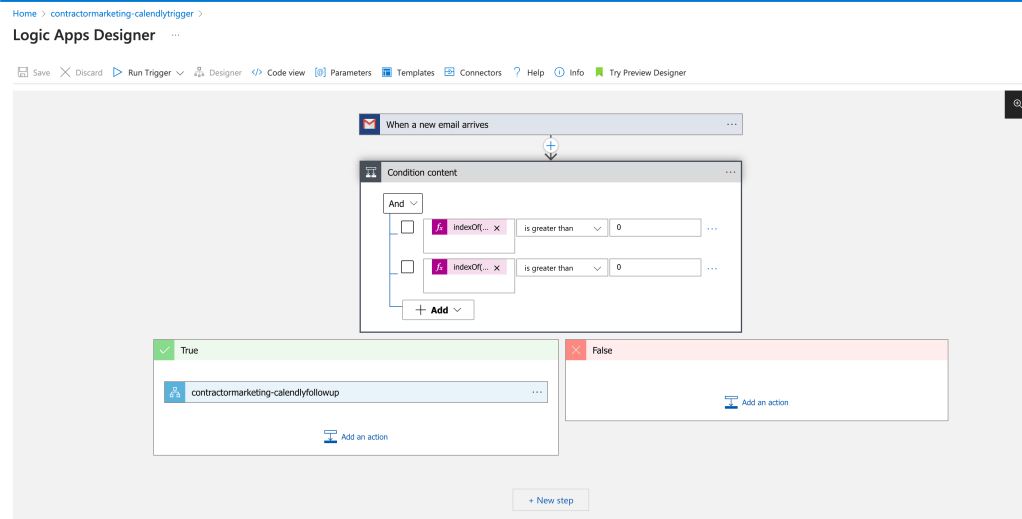
Task: Click the zoom magnifier icon at right edge
Action: (1017, 104)
